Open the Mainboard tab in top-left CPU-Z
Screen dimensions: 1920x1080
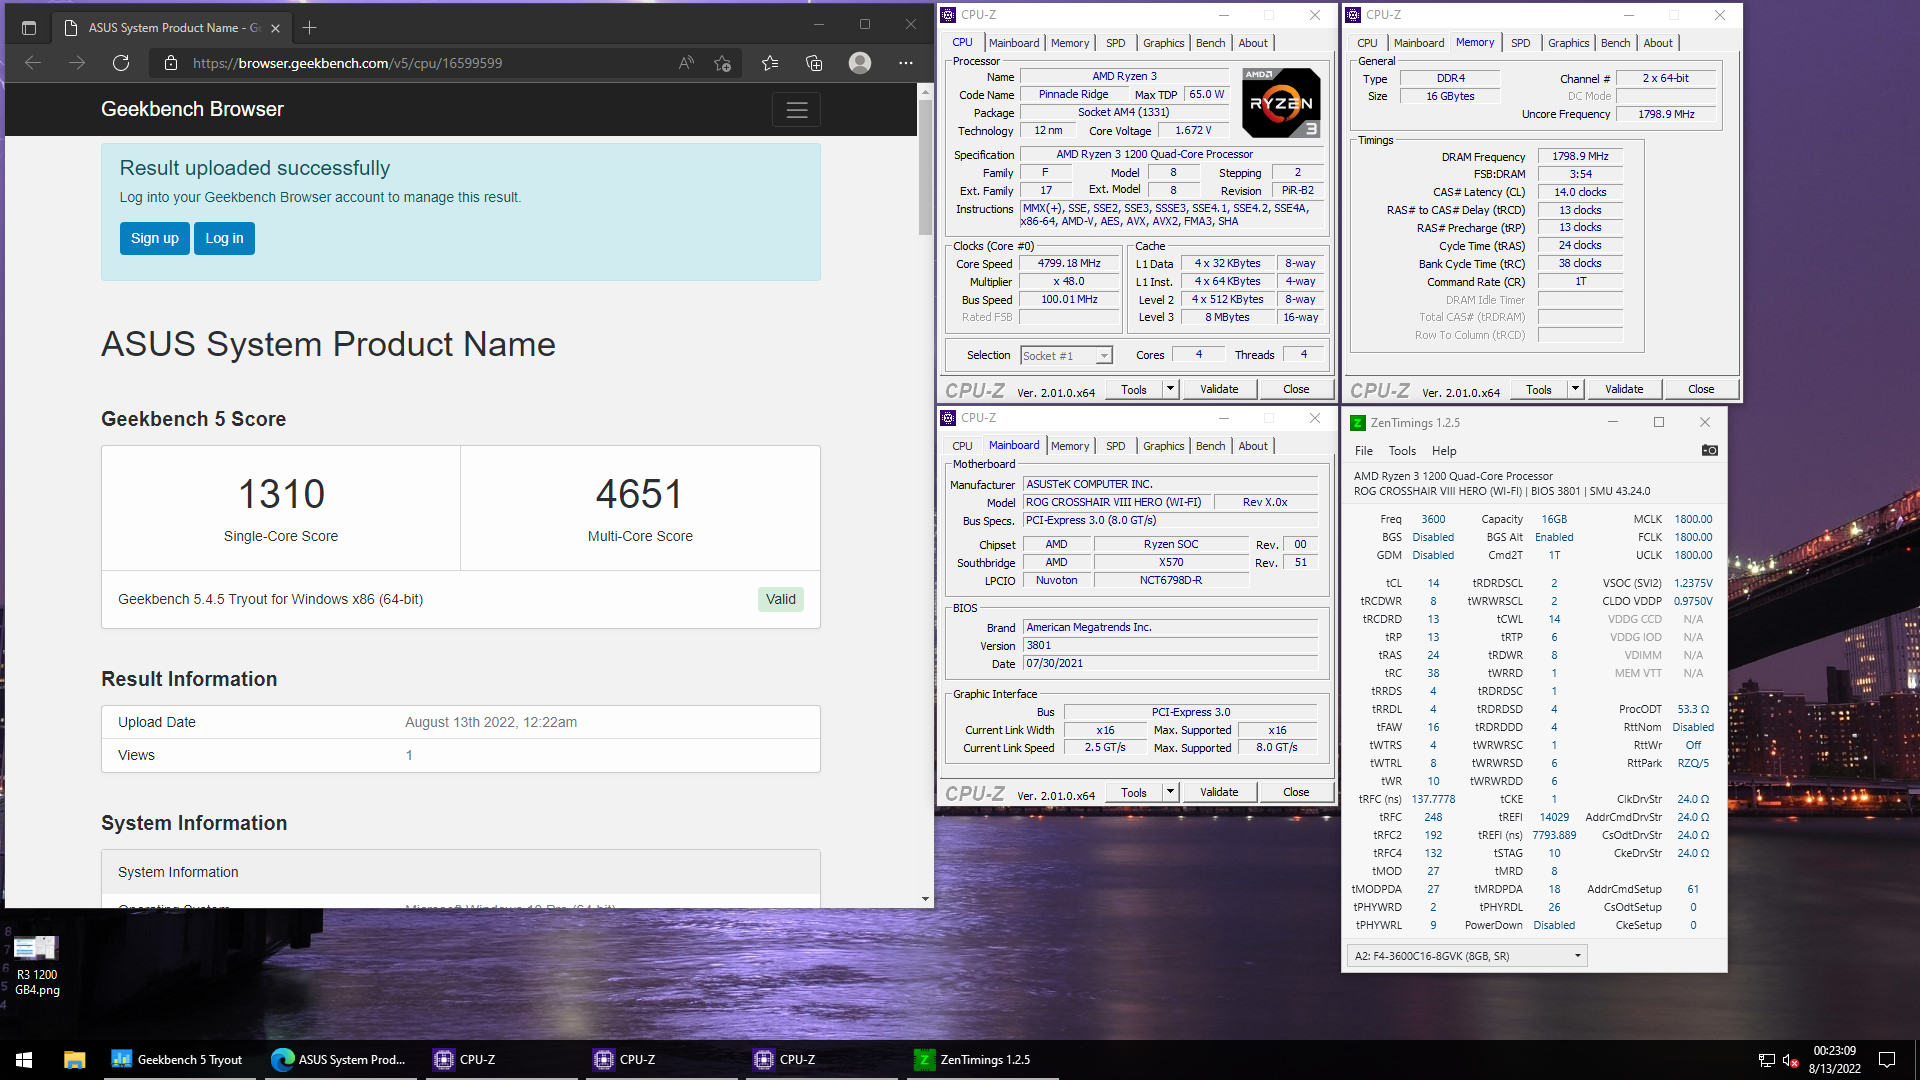pos(1014,43)
